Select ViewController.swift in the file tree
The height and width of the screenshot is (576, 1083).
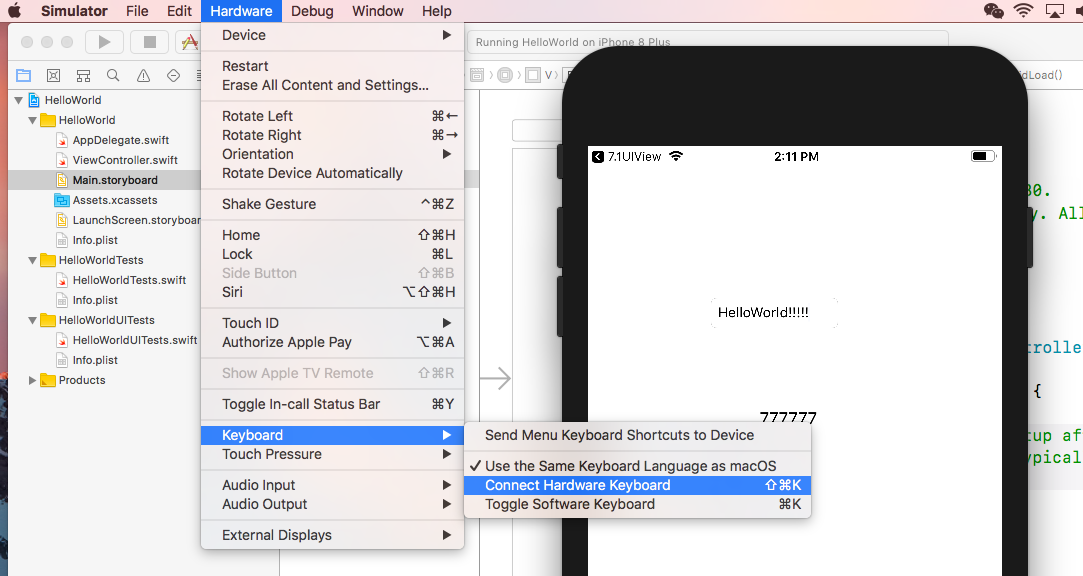click(x=125, y=160)
